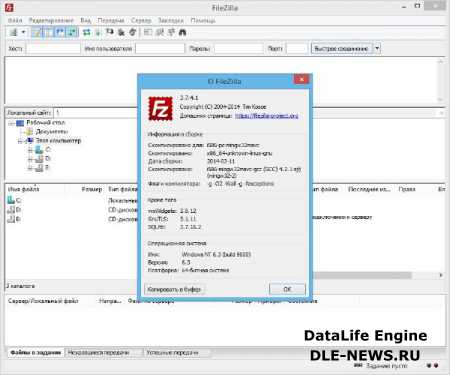Screen dimensions: 450x375
Task: Click the Disconnect from server icon
Action: pyautogui.click(x=121, y=32)
